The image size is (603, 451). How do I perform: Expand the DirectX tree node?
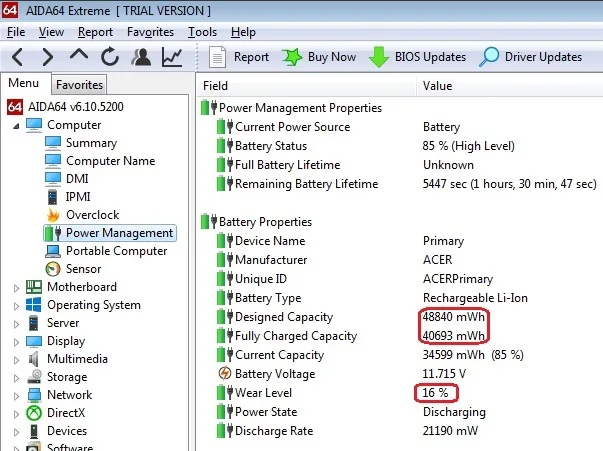(x=16, y=414)
